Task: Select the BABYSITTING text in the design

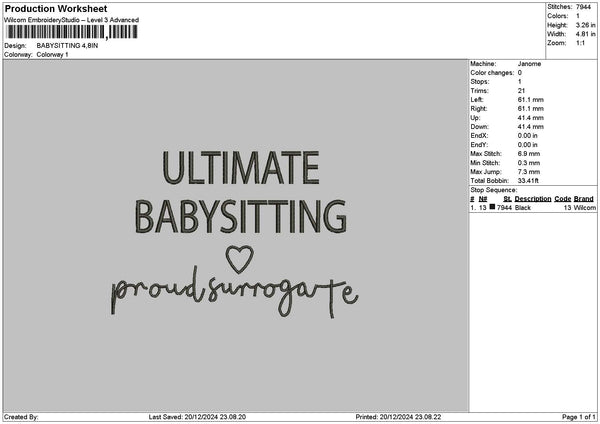Action: tap(241, 217)
